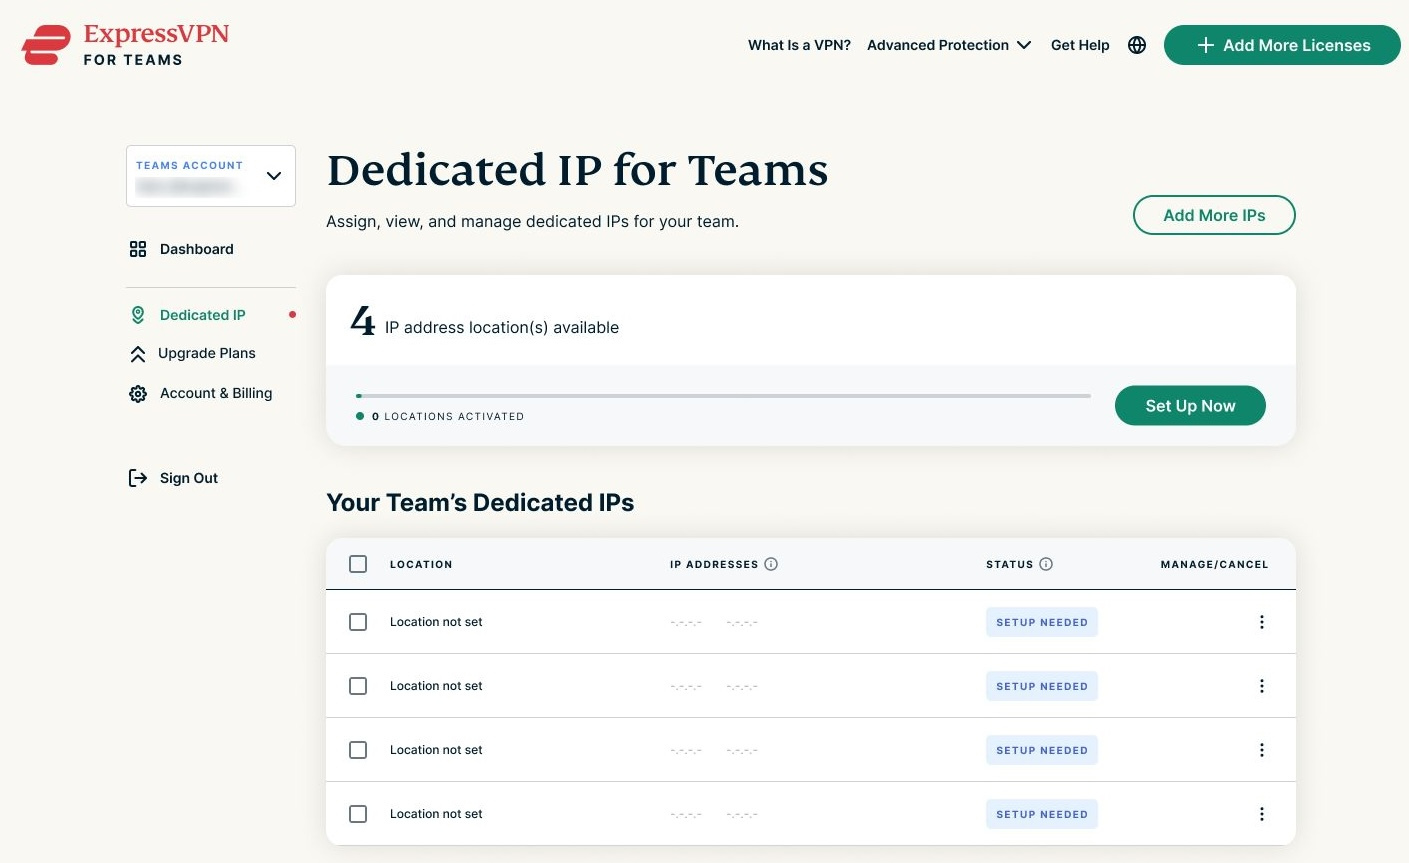Click the 'Your Team's Dedicated IPs' heading
Image resolution: width=1409 pixels, height=863 pixels.
pos(480,502)
